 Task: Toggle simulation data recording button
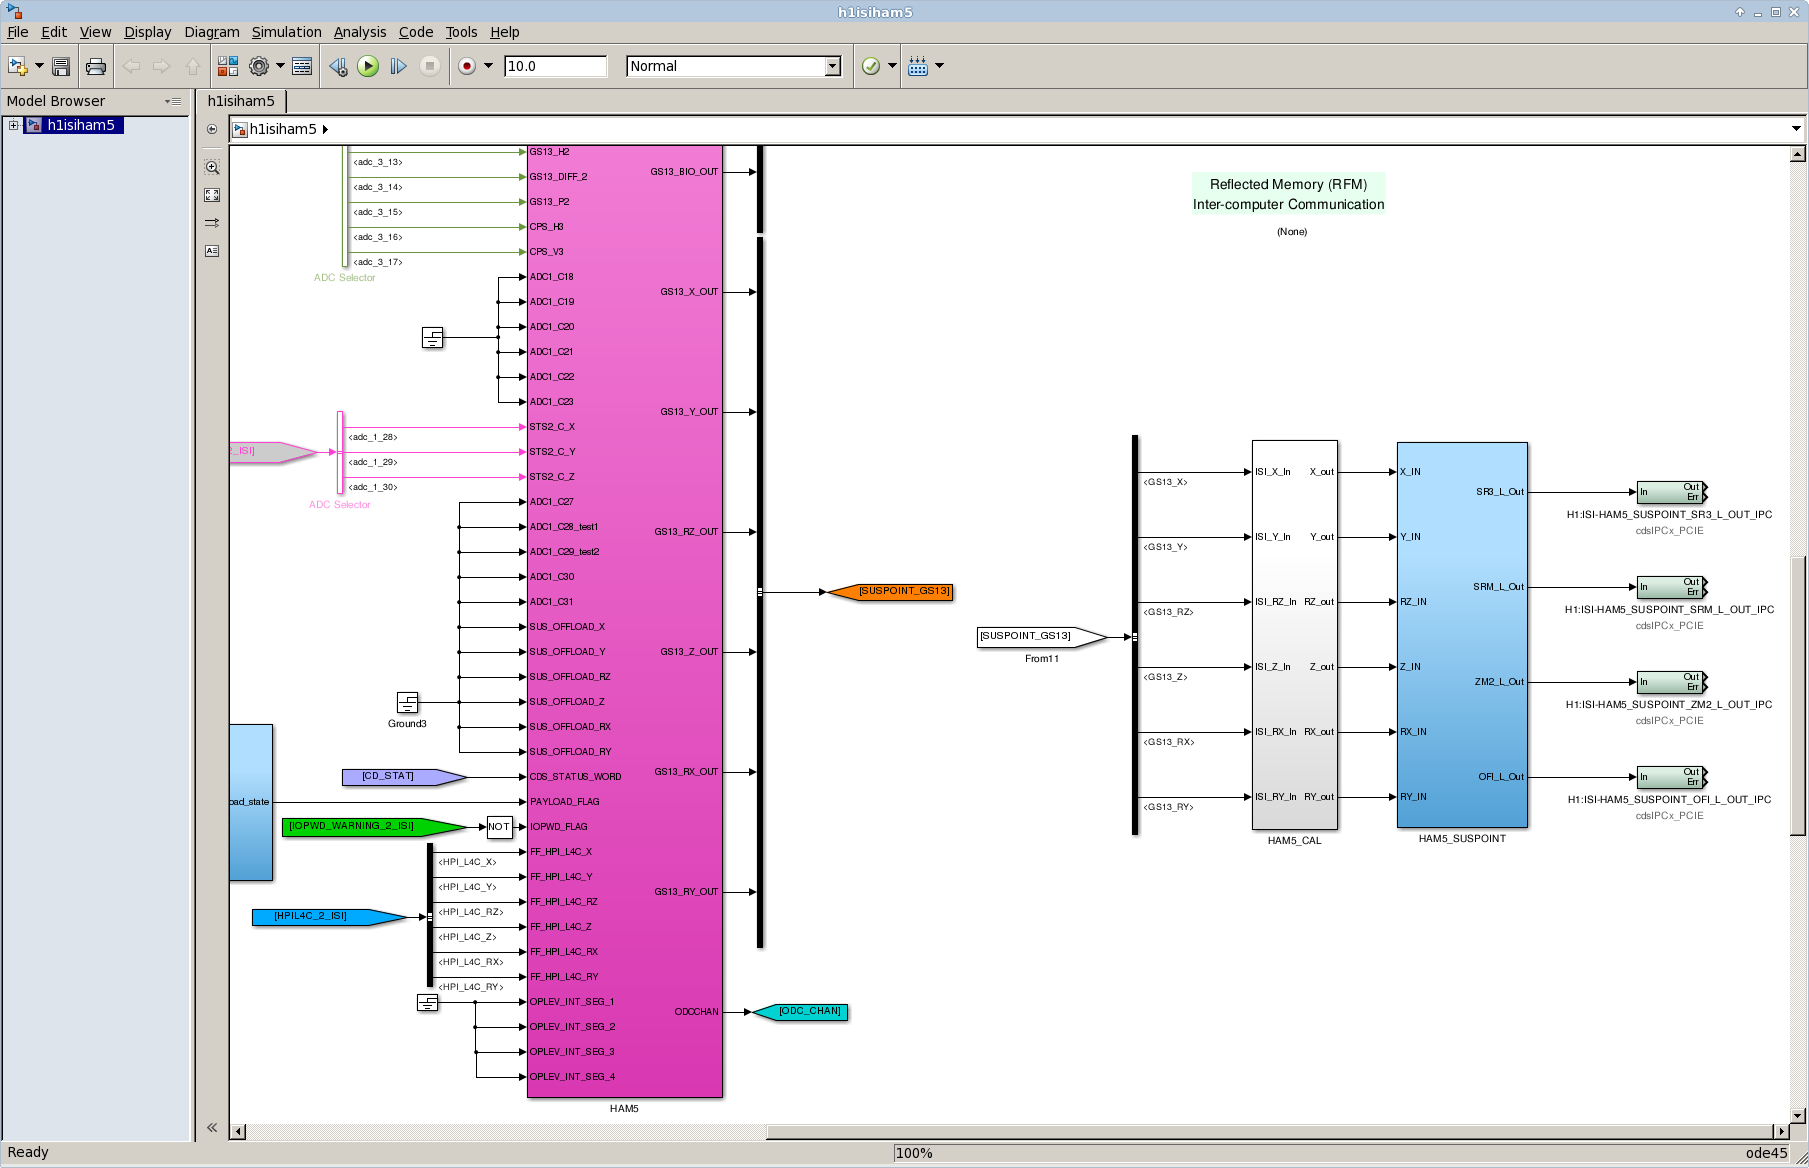click(x=466, y=66)
